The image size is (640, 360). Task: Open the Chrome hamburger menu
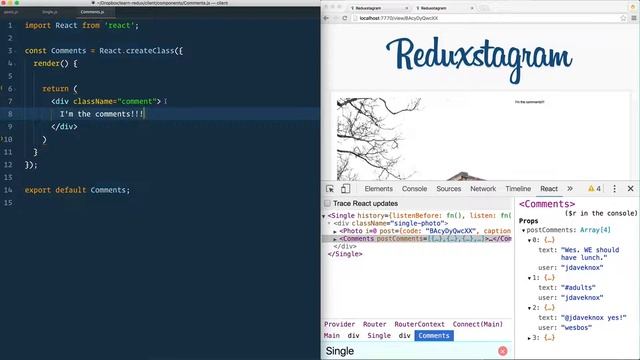tap(634, 18)
